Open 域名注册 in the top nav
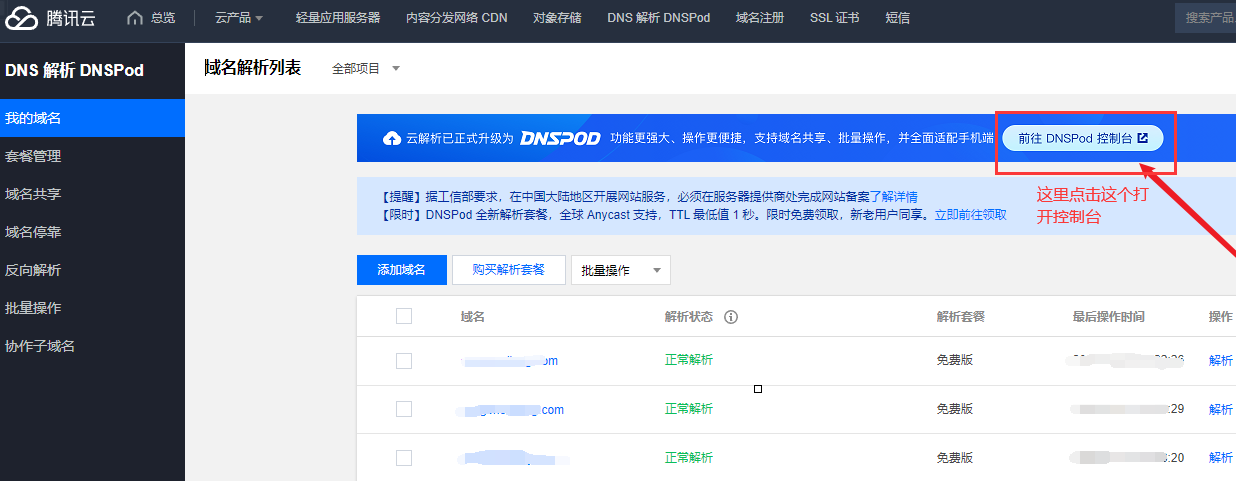 (x=760, y=18)
